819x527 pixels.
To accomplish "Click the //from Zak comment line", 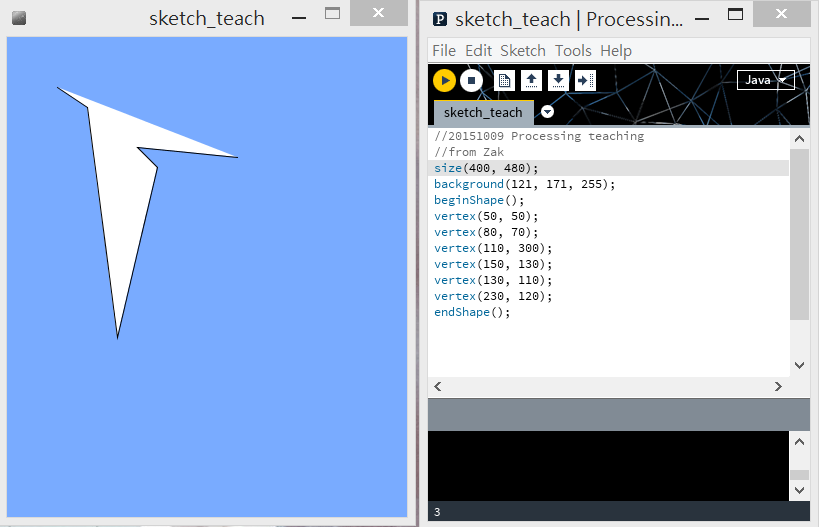I will click(469, 152).
